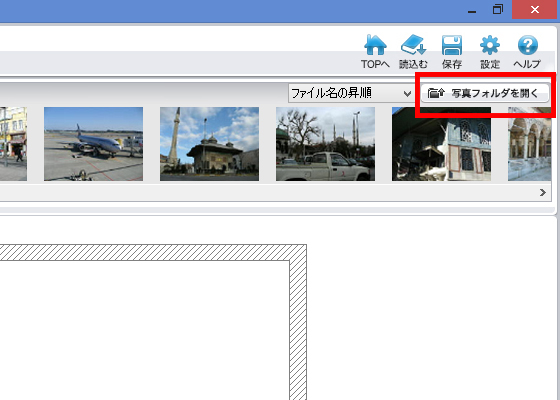The height and width of the screenshot is (400, 560).
Task: Open 設定 settings gear
Action: point(490,52)
